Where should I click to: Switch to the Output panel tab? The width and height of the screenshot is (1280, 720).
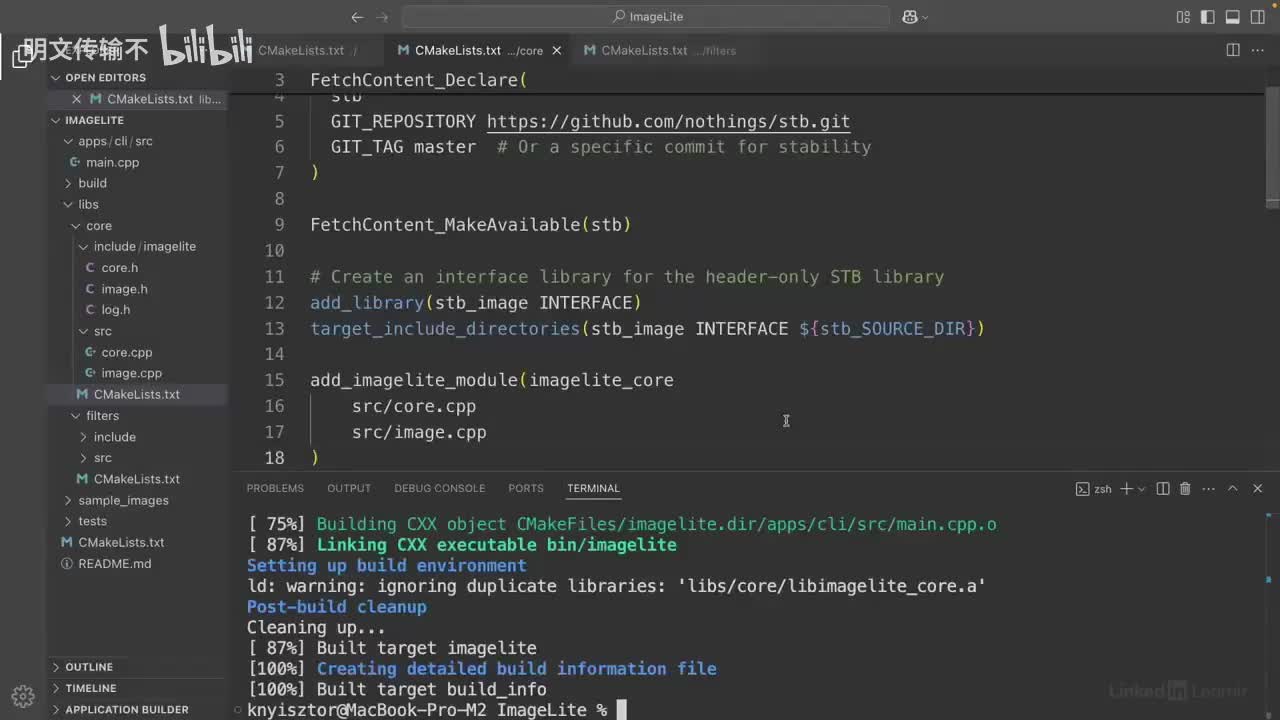(349, 489)
